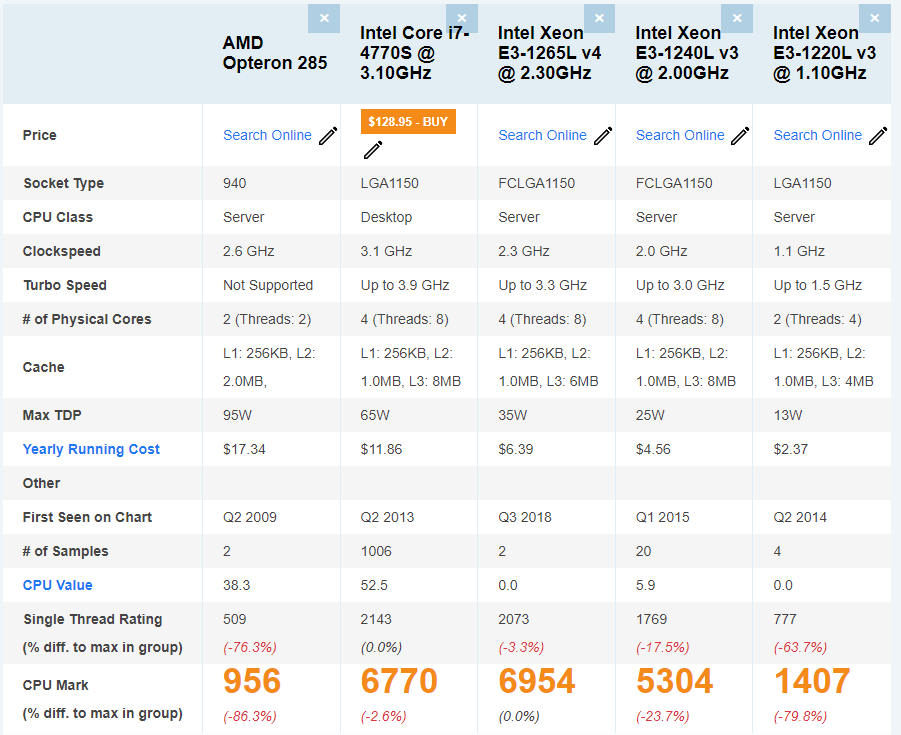Screen dimensions: 901x735
Task: Edit price pencil for Xeon E3-1220L v3
Action: click(878, 136)
